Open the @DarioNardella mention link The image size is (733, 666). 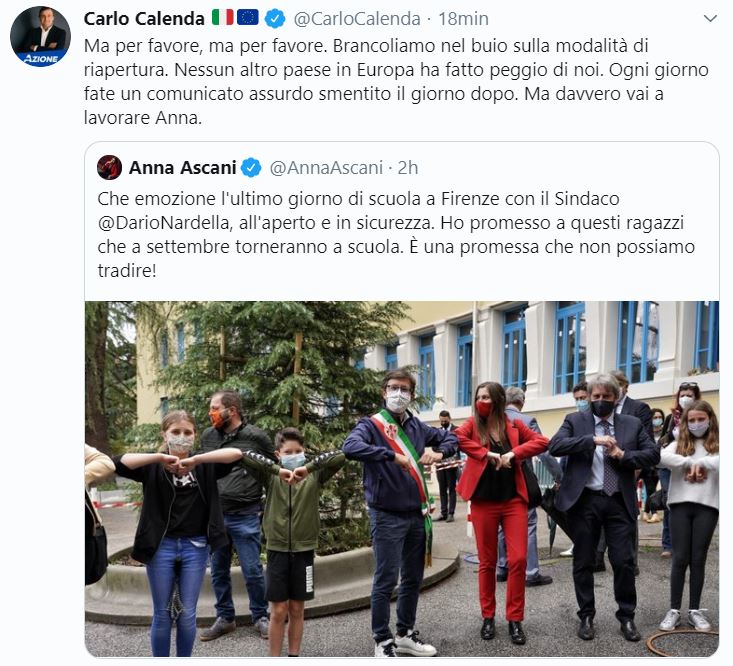click(165, 223)
